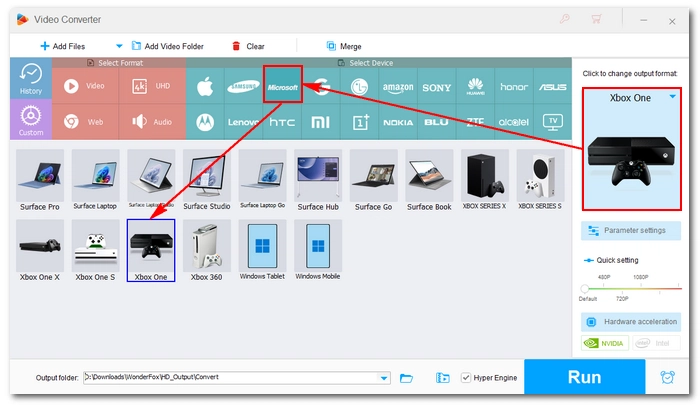
Task: Click the Quick setting slider handle
Action: point(584,288)
